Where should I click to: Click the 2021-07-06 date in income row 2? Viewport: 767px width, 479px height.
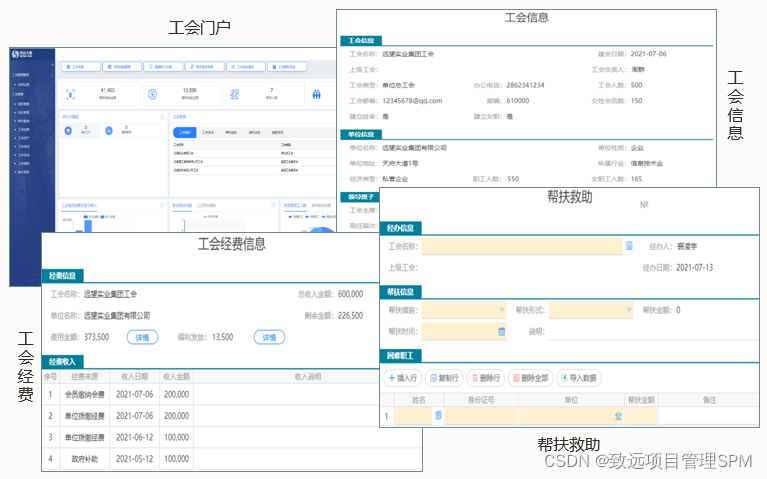(x=135, y=416)
